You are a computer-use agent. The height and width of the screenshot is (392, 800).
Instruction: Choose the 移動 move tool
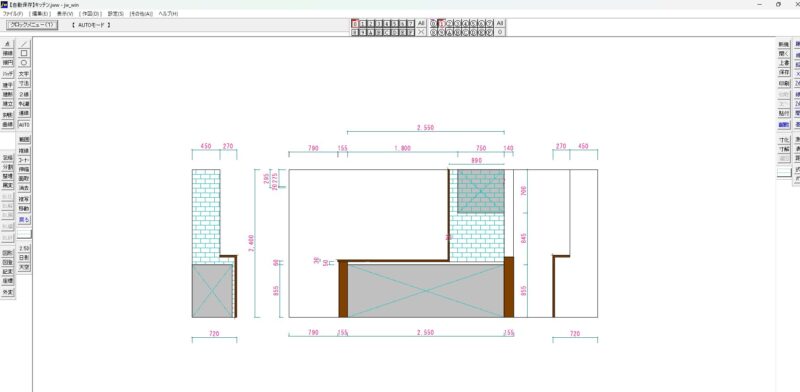click(24, 209)
